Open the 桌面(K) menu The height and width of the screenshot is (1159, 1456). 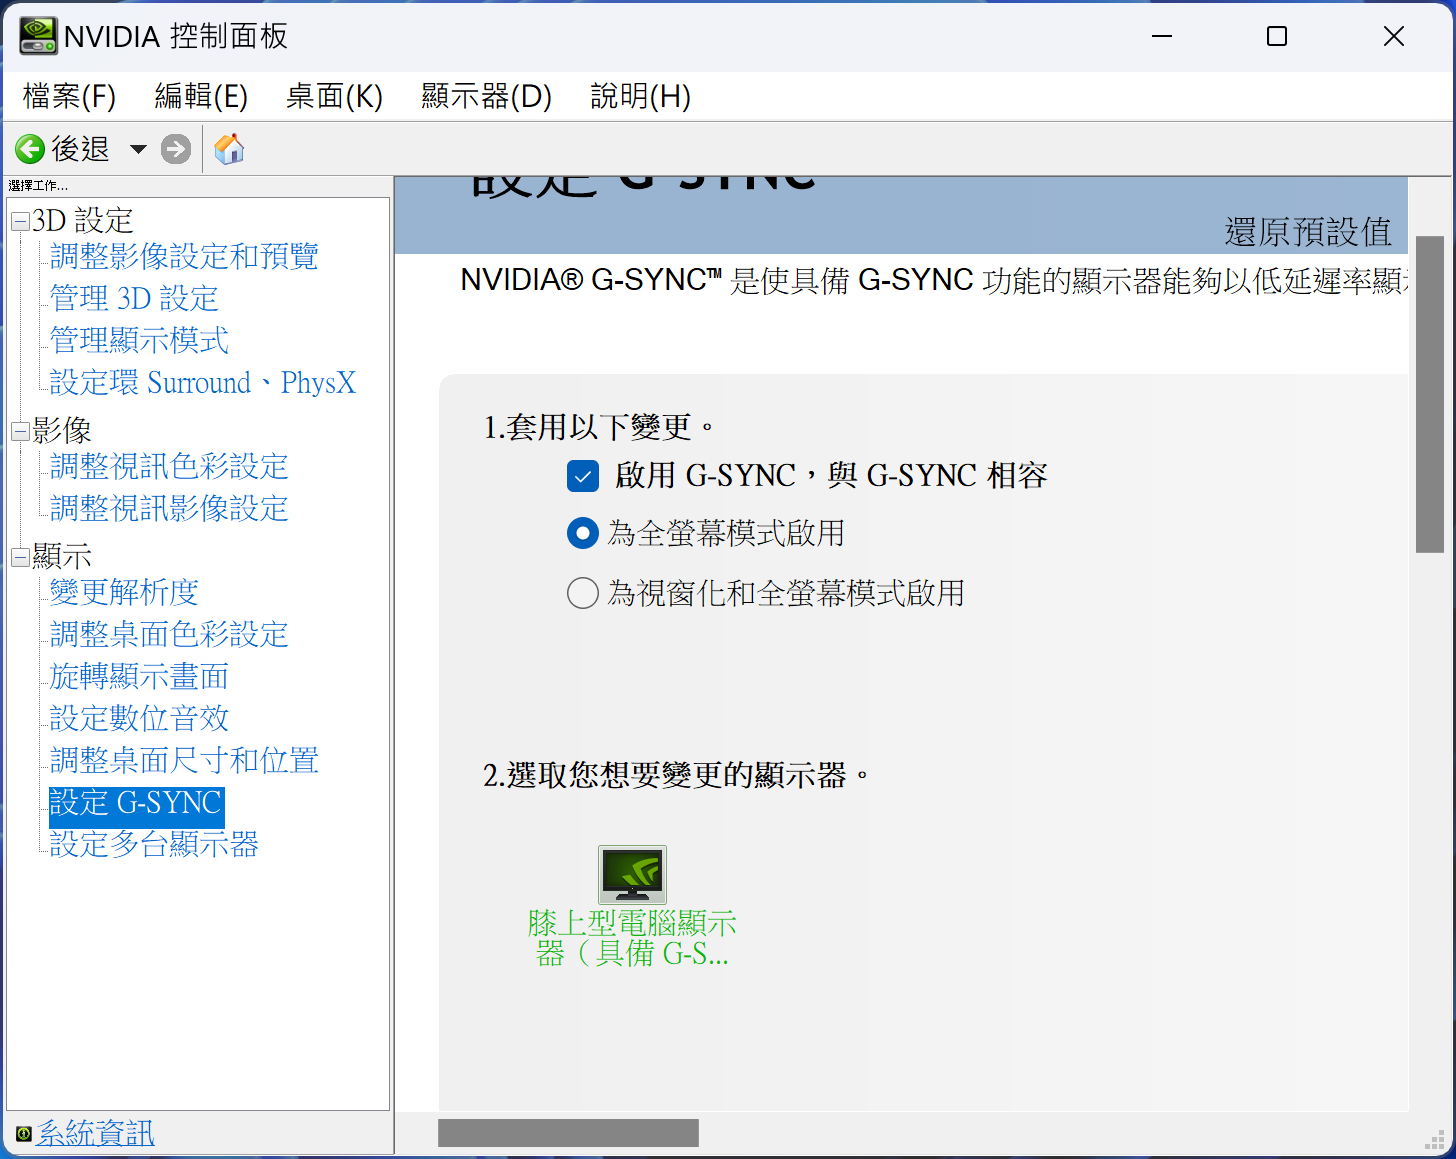[x=334, y=96]
